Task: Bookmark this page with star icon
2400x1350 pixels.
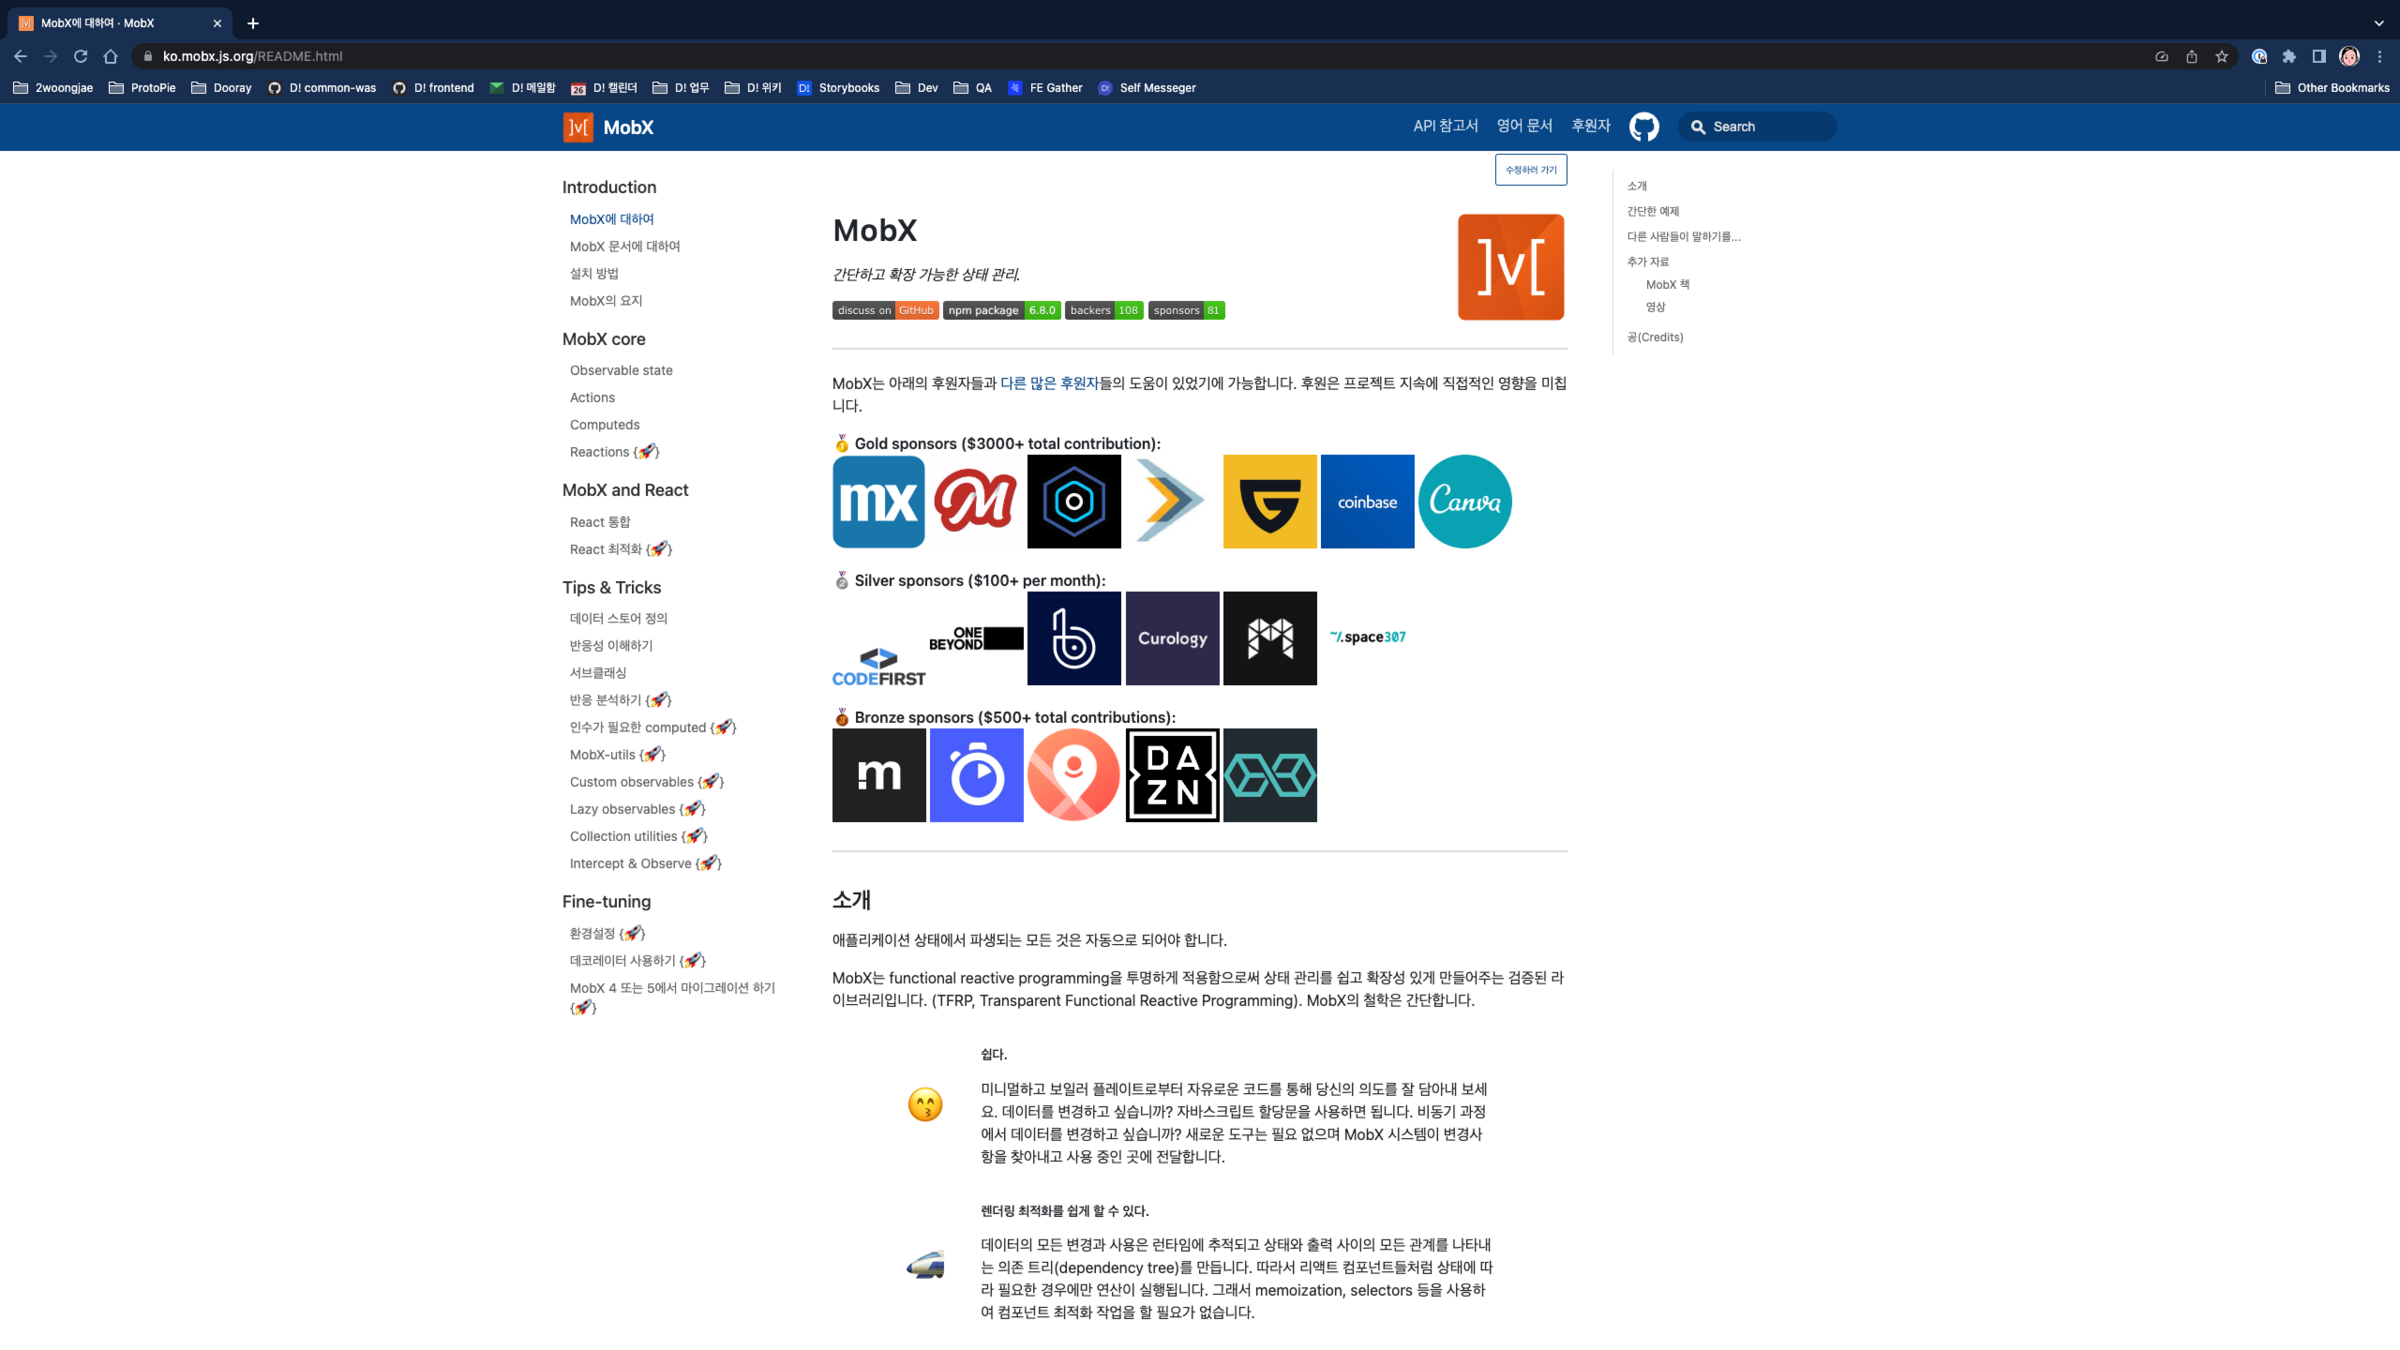Action: click(2221, 56)
